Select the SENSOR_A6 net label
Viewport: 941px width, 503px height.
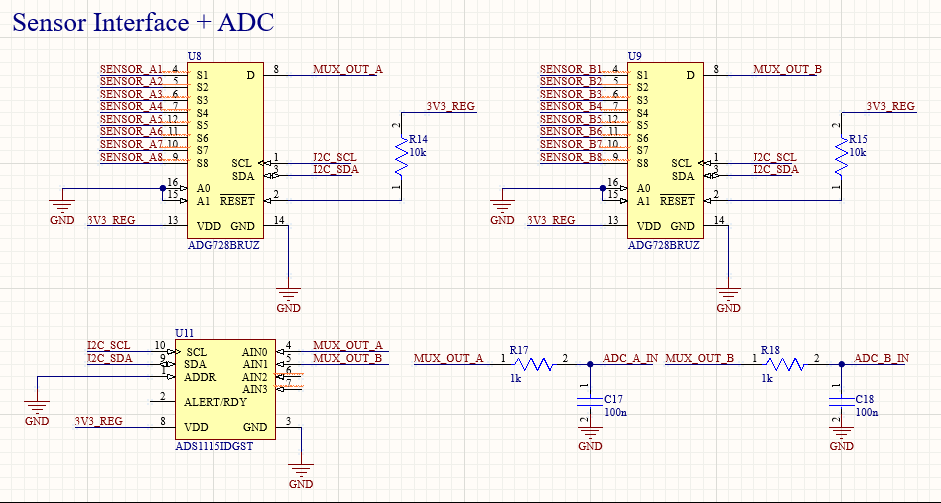(x=131, y=131)
